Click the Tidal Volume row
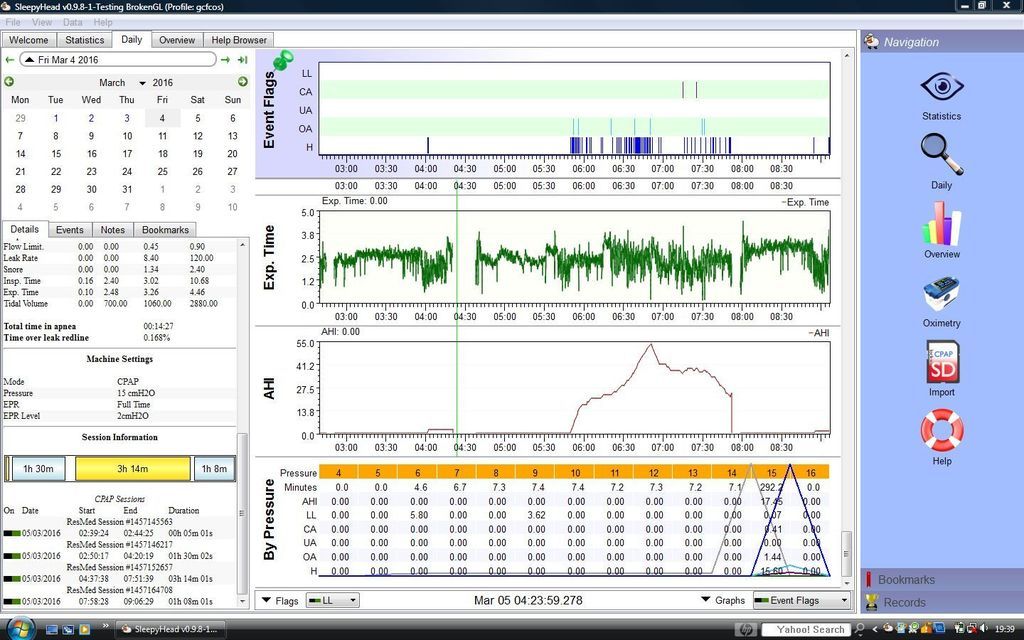 click(x=120, y=304)
